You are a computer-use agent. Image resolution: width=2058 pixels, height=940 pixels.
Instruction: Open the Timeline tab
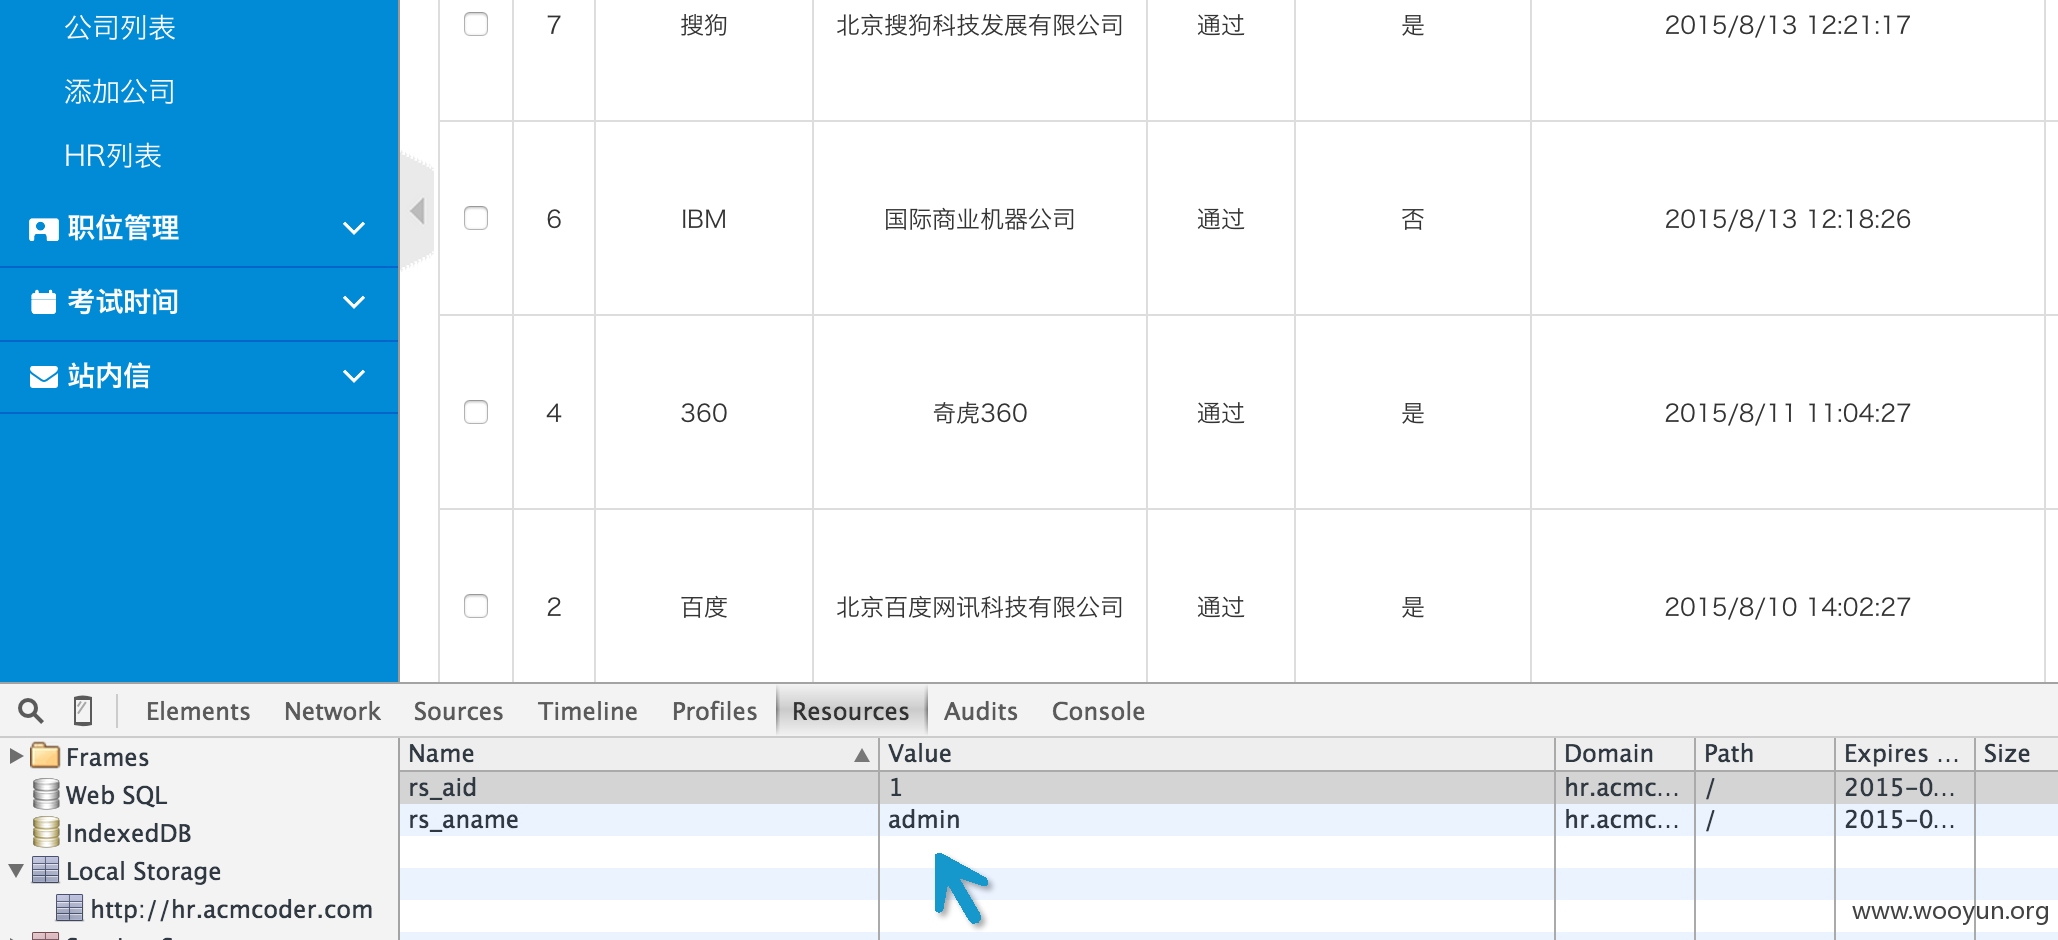coord(587,711)
